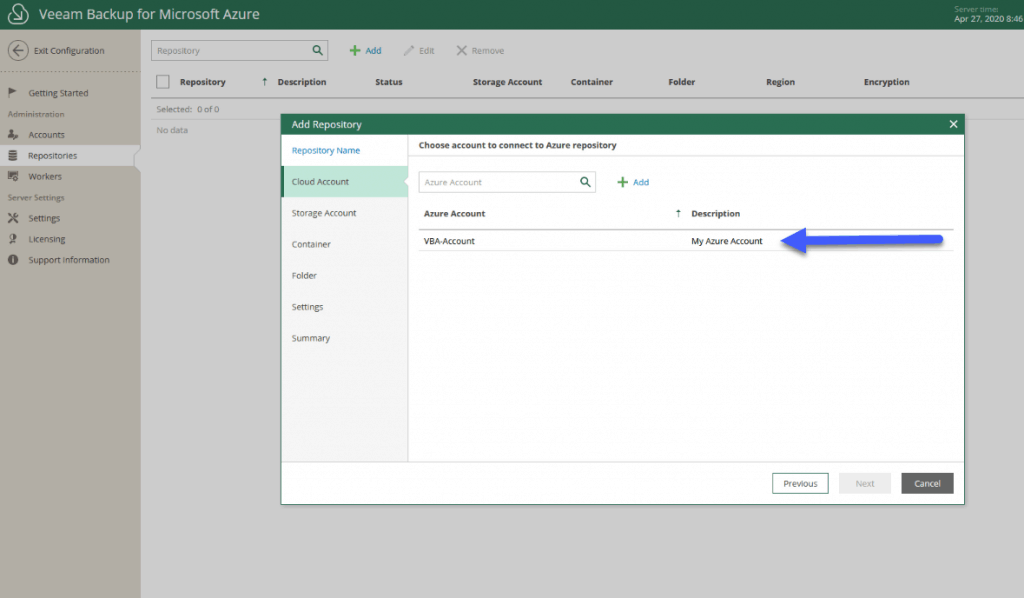Click the Repository search magnifier icon
The image size is (1024, 598).
click(x=317, y=50)
